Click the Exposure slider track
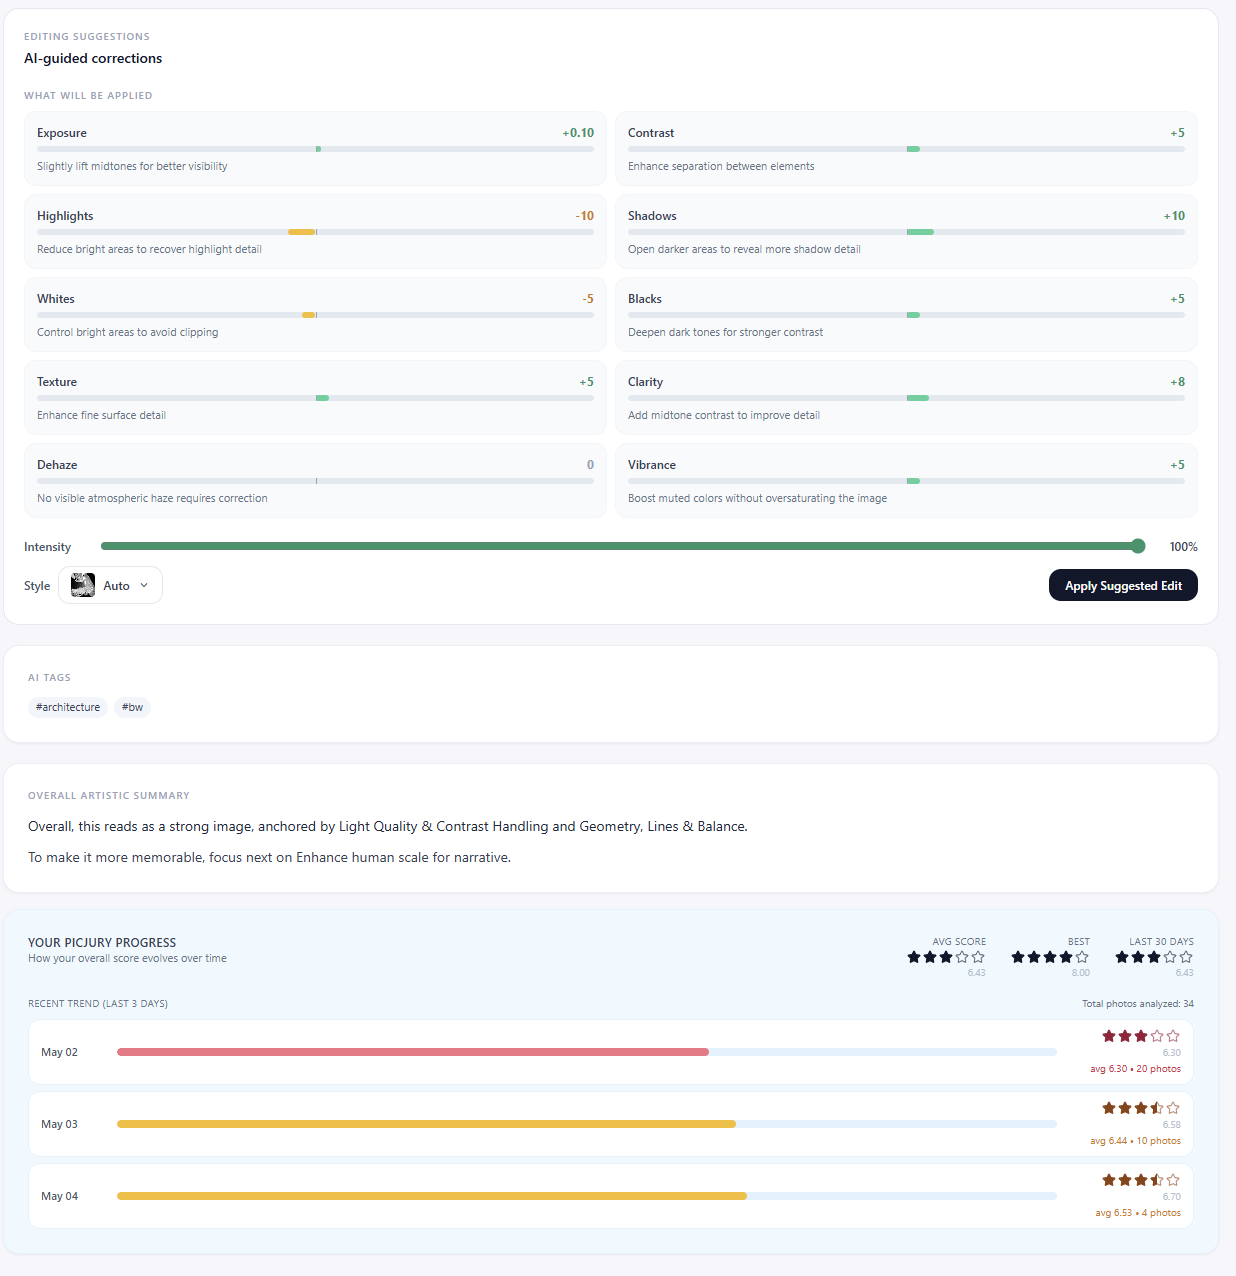 pyautogui.click(x=315, y=149)
